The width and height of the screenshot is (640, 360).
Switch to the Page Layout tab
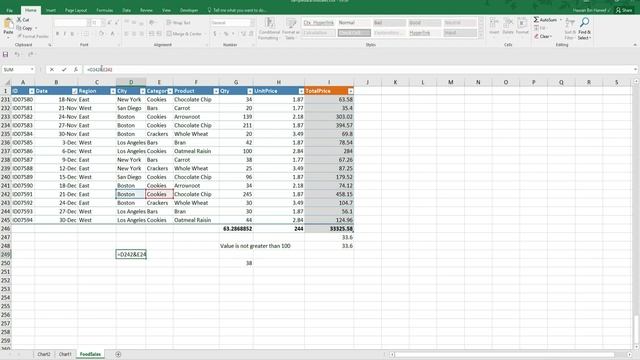pyautogui.click(x=76, y=10)
